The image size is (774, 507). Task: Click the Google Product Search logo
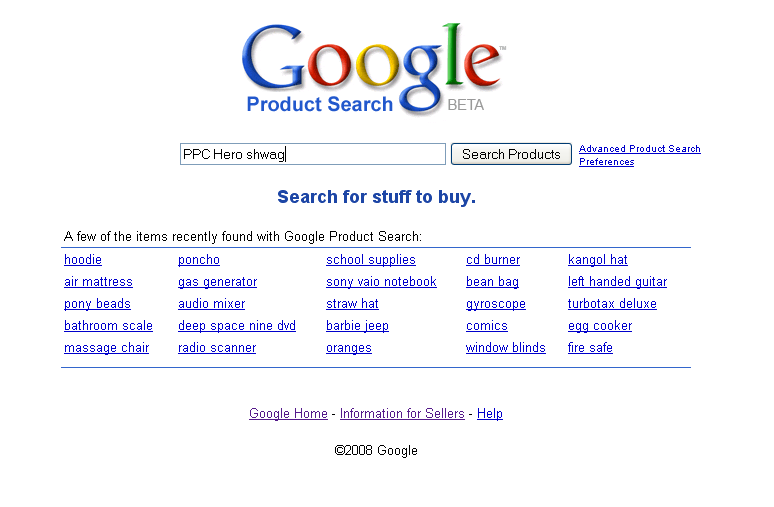pyautogui.click(x=374, y=69)
